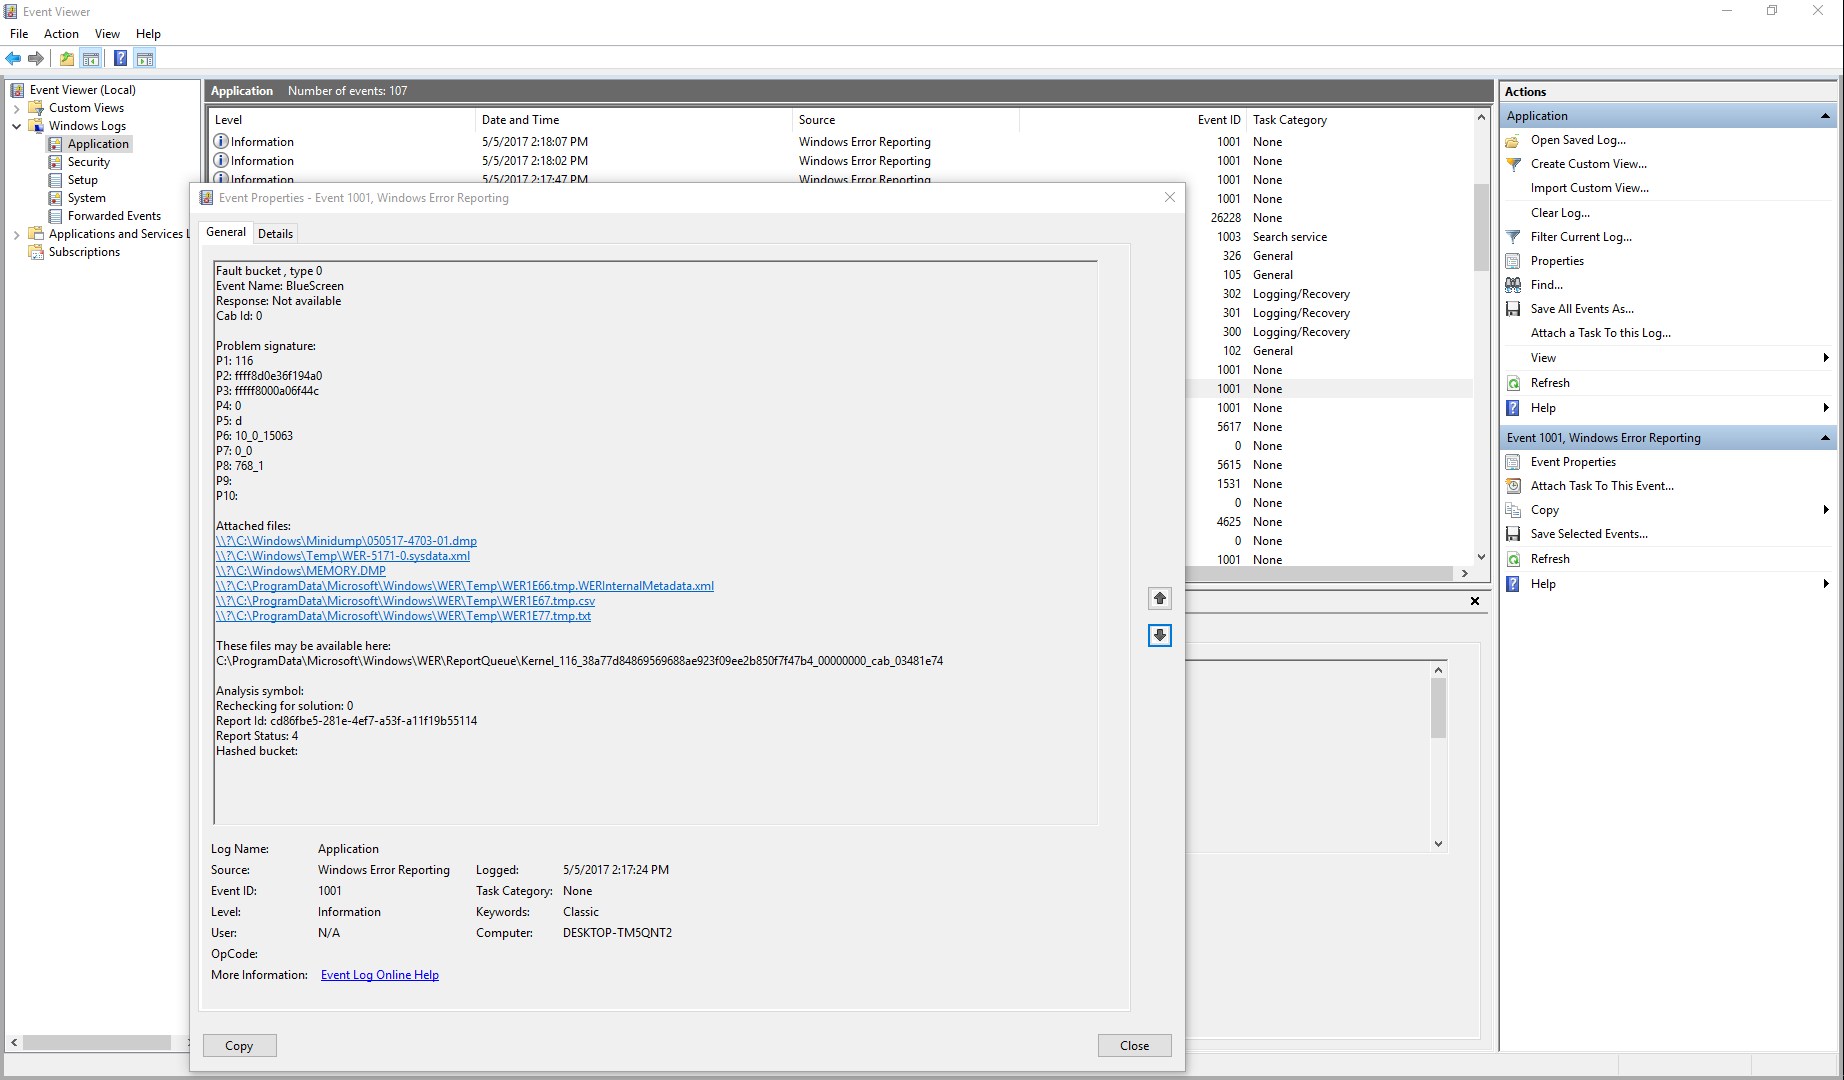Click the Create Custom View funnel icon

(1513, 164)
